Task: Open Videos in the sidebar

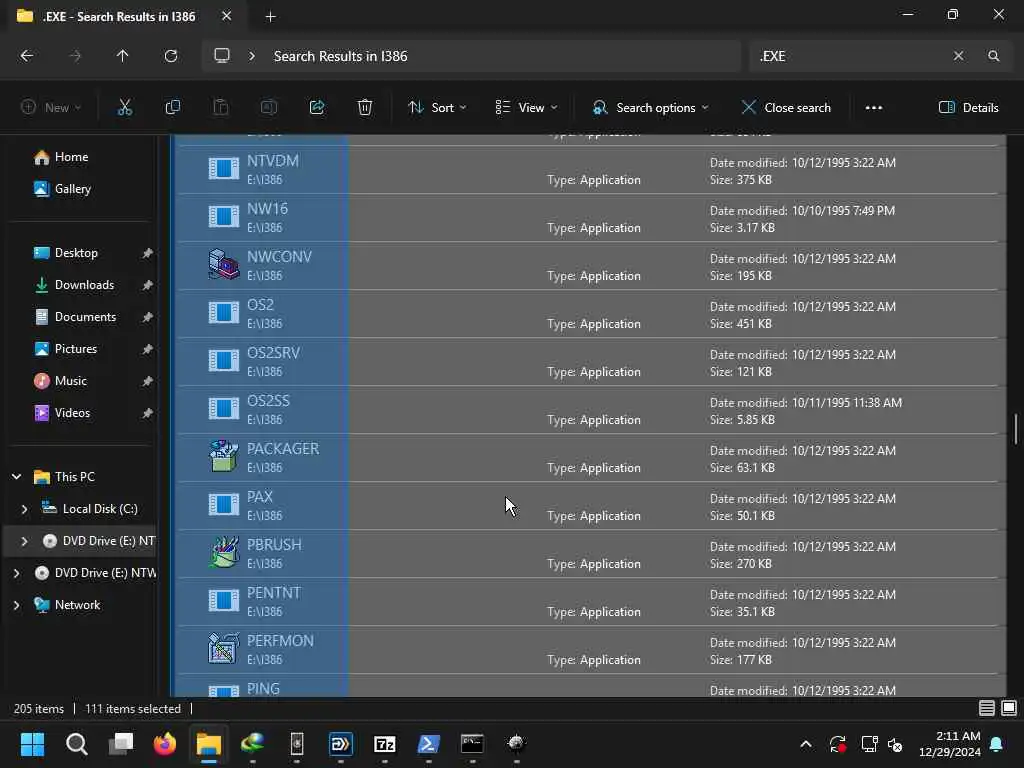Action: click(x=72, y=413)
